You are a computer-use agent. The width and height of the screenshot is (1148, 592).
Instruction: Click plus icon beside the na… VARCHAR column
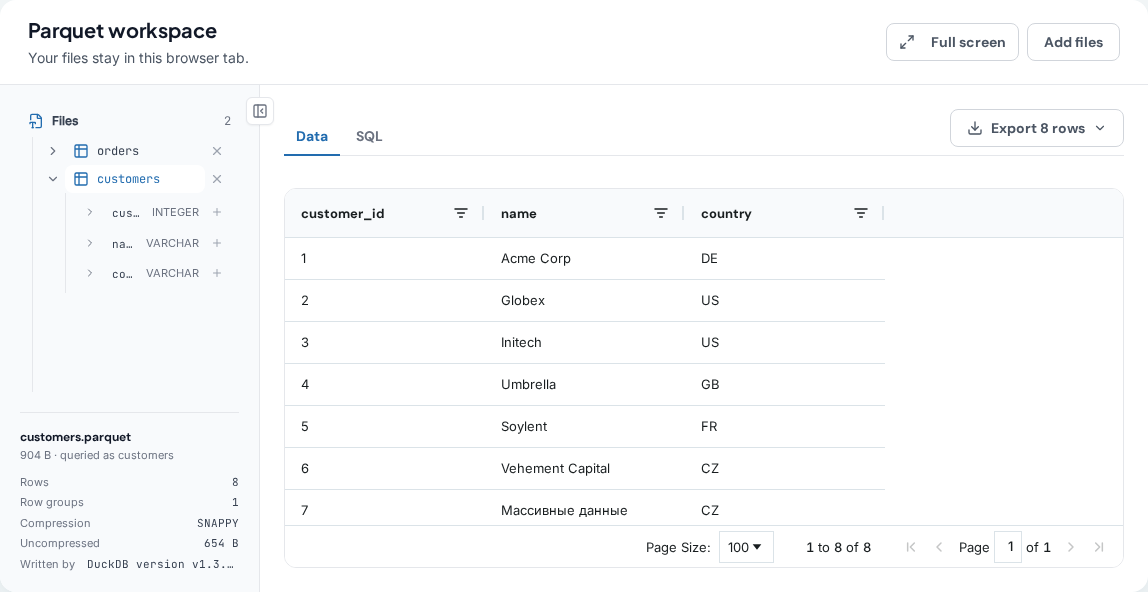pos(217,243)
